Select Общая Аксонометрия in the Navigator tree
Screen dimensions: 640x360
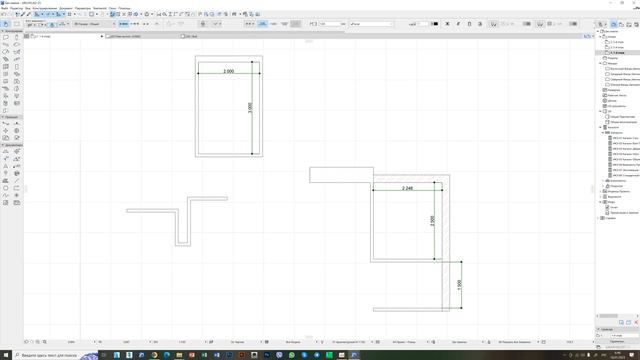pyautogui.click(x=623, y=122)
